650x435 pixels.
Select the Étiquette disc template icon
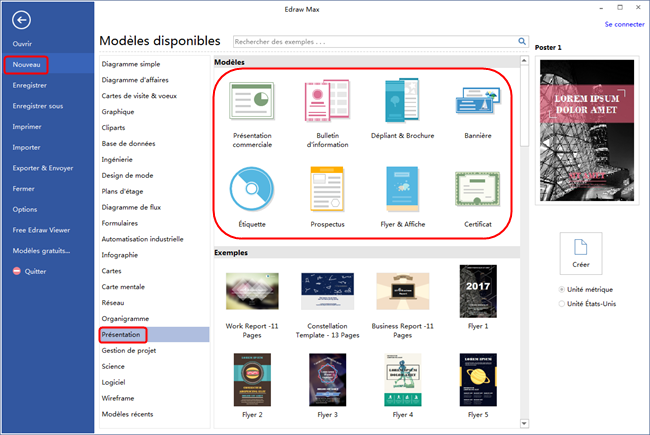pos(252,189)
